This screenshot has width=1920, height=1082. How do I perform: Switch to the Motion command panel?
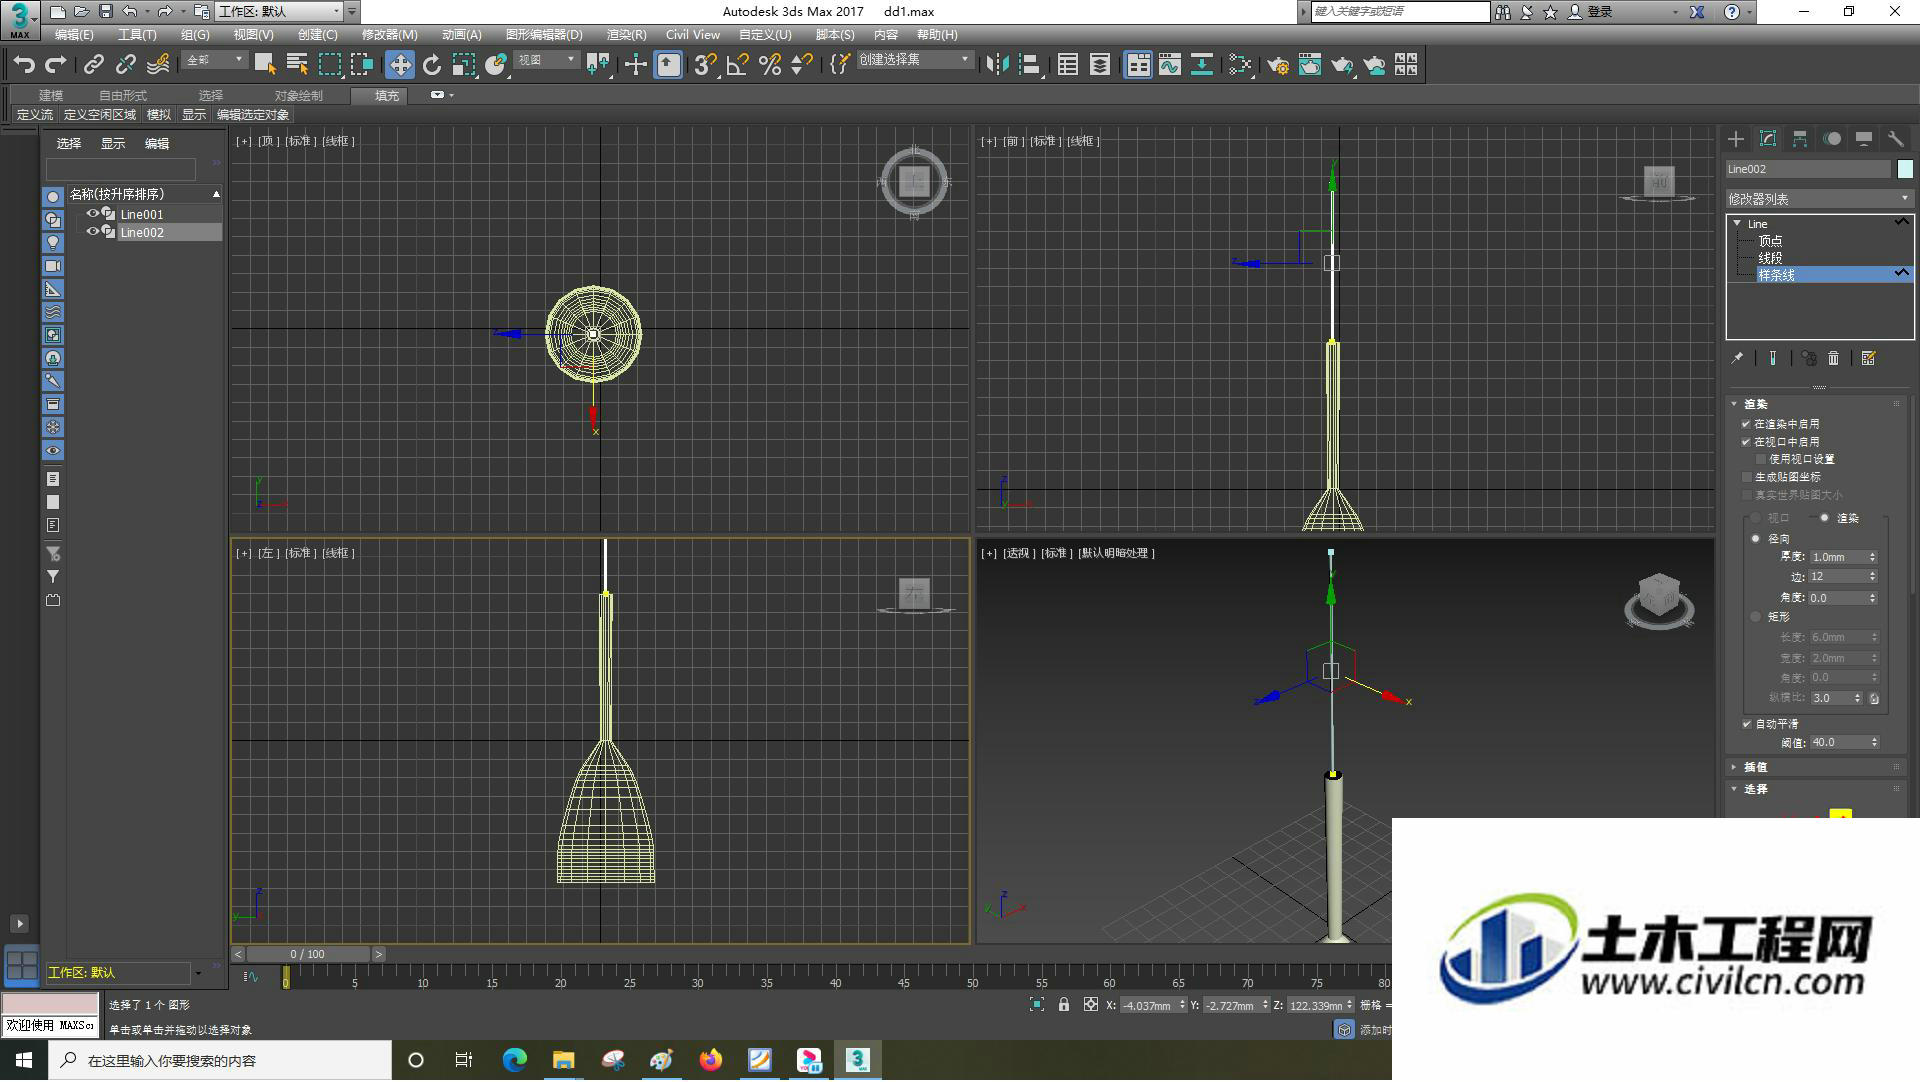pyautogui.click(x=1832, y=139)
